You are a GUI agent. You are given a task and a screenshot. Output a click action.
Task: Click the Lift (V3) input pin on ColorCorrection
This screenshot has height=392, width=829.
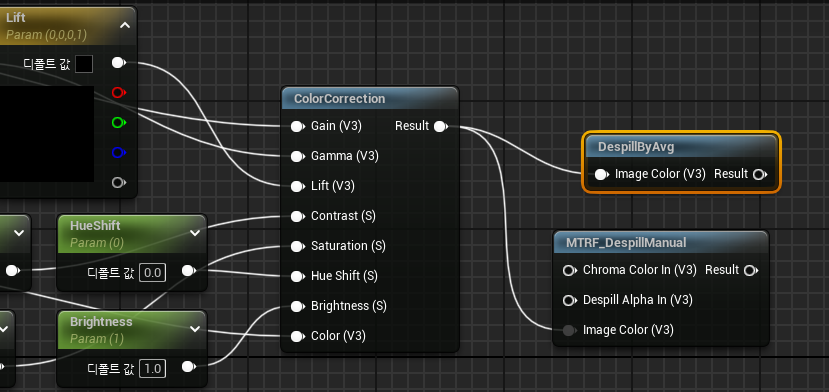298,186
